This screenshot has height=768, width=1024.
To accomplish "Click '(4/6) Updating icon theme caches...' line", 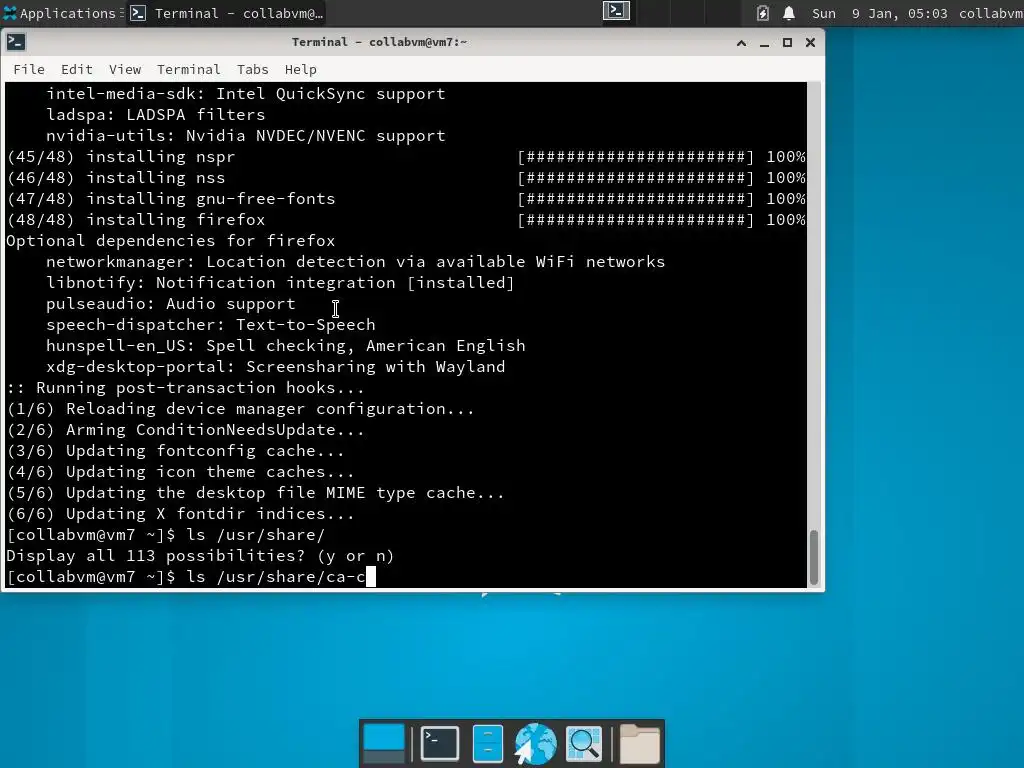I will click(x=181, y=472).
